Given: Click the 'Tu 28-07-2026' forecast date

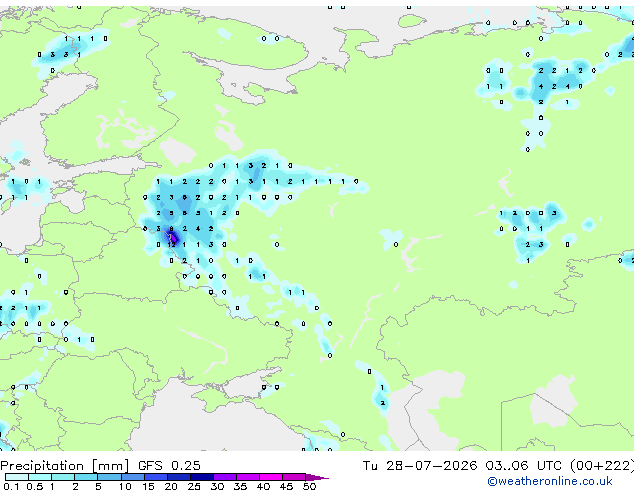Looking at the screenshot, I should coord(420,466).
